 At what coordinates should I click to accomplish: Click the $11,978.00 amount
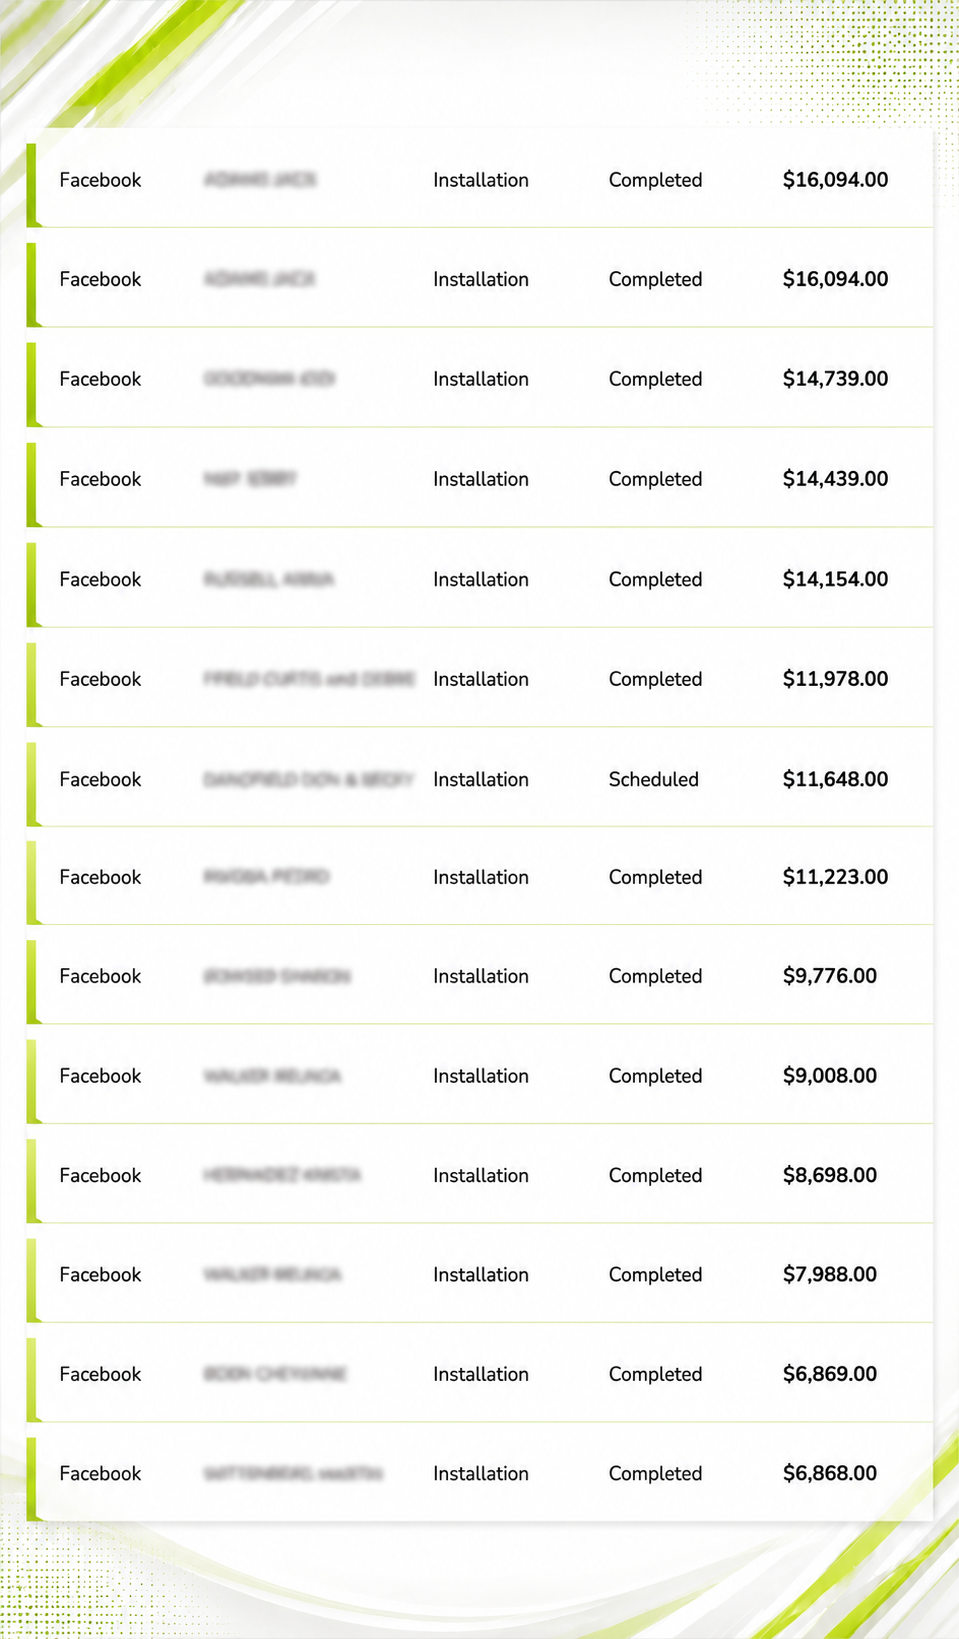(x=835, y=679)
